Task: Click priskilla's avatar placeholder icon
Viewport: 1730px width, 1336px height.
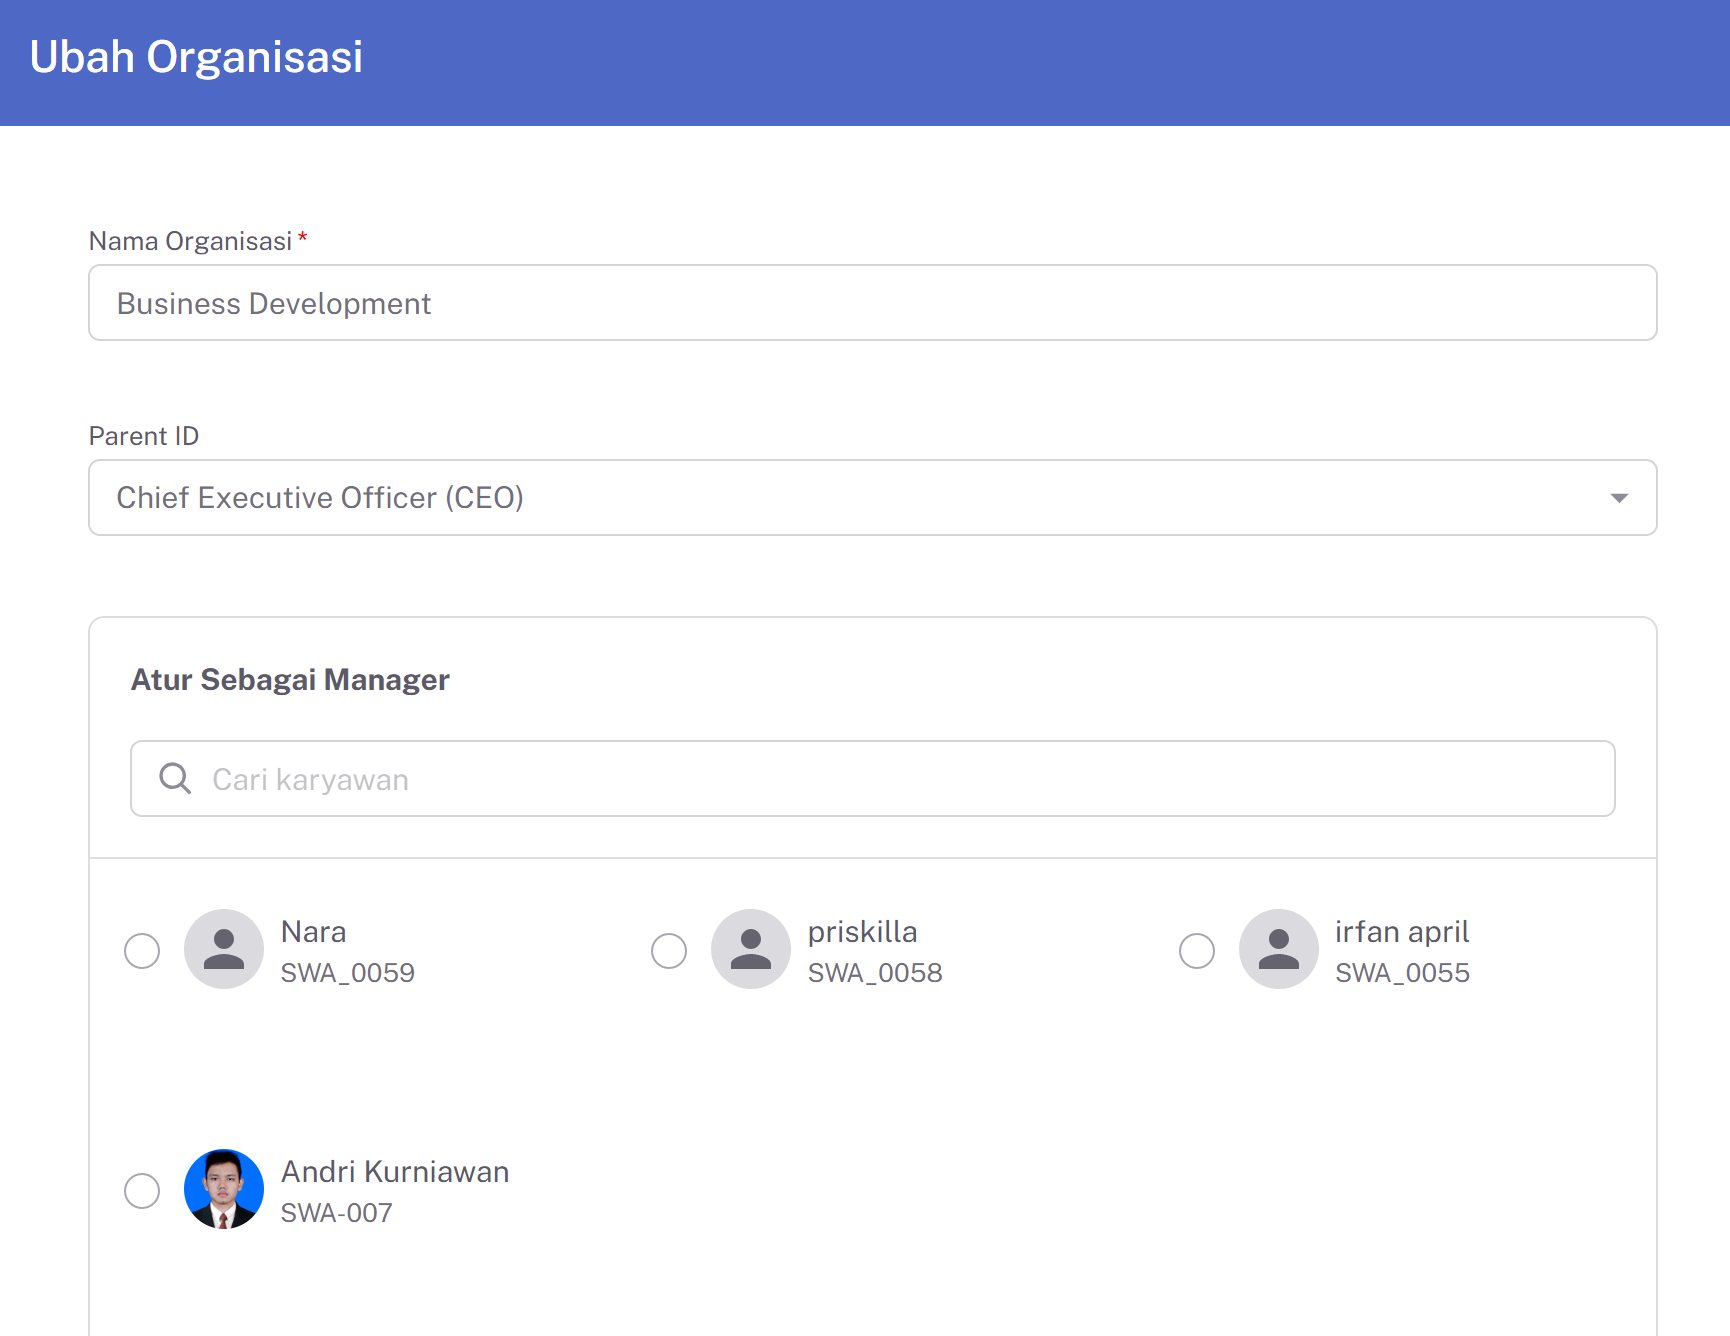Action: coord(751,949)
